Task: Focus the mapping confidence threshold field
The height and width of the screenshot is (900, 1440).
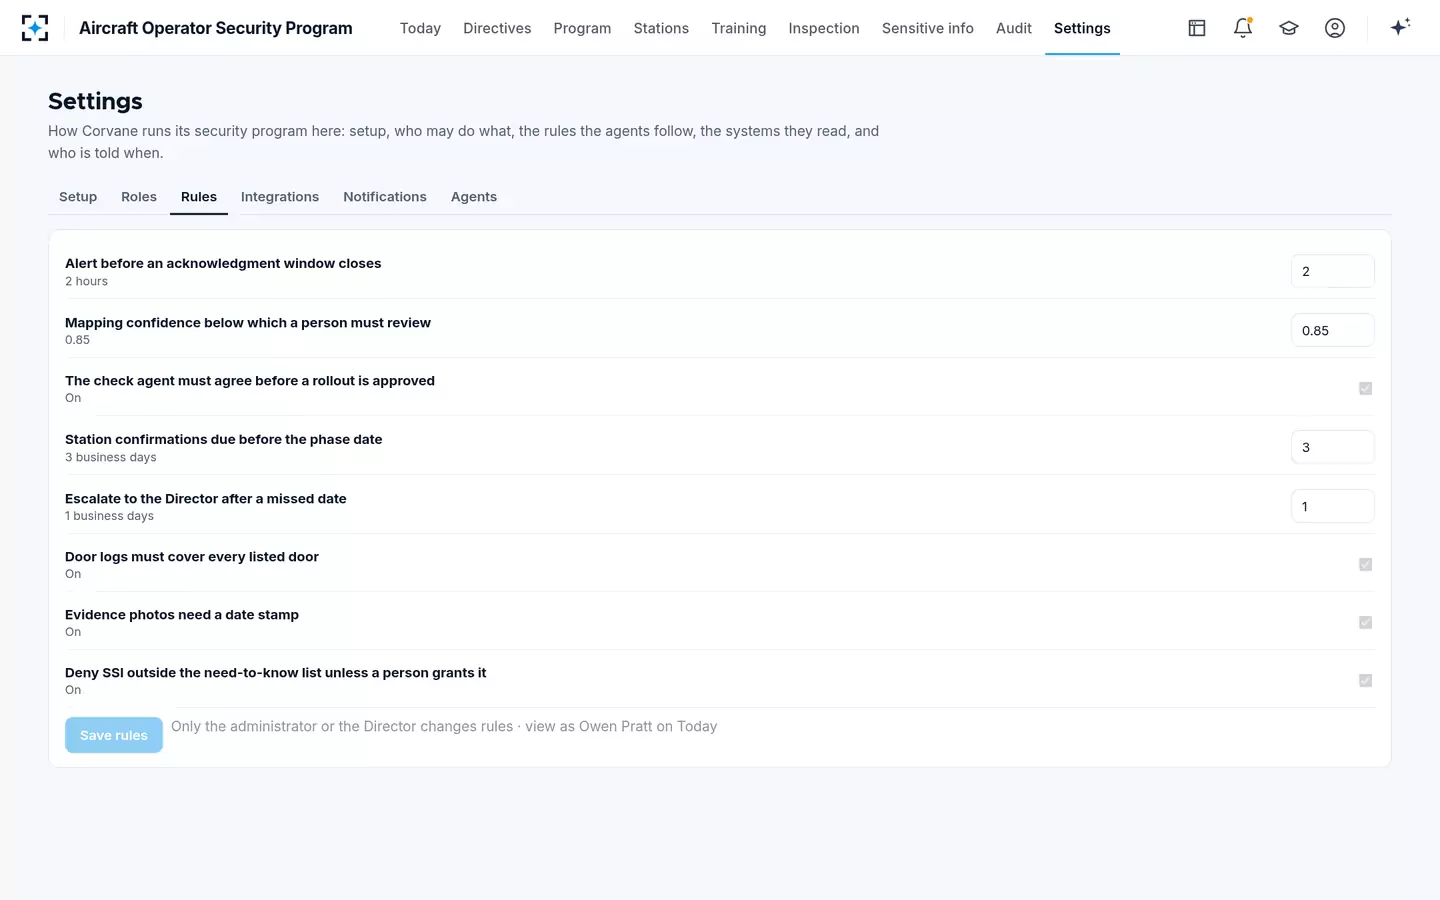Action: tap(1332, 330)
